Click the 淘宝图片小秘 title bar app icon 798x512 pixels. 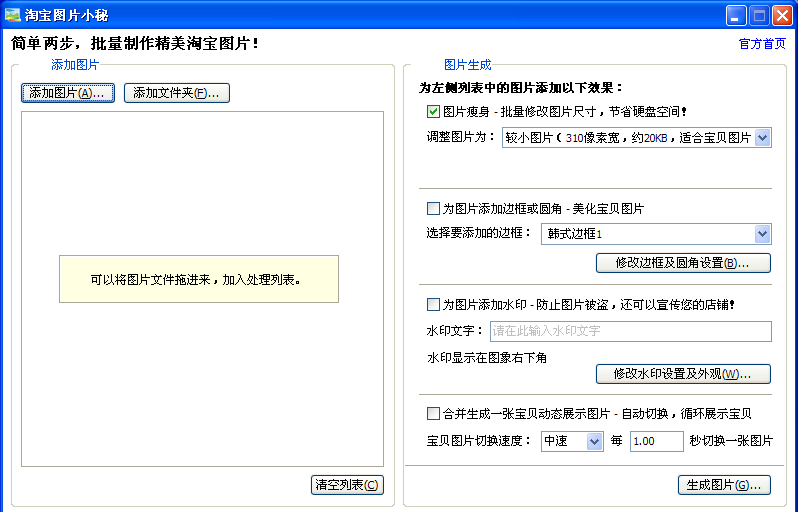click(12, 15)
